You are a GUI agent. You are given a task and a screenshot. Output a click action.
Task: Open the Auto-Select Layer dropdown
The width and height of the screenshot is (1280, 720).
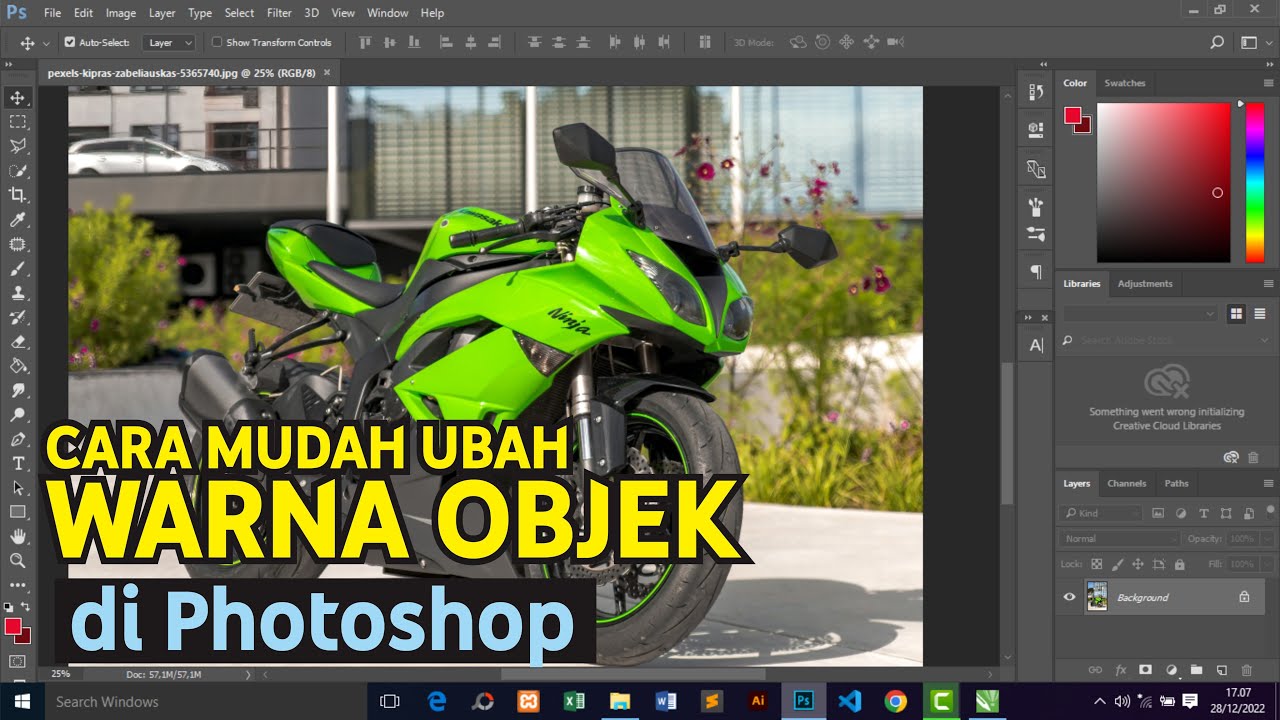pos(168,43)
